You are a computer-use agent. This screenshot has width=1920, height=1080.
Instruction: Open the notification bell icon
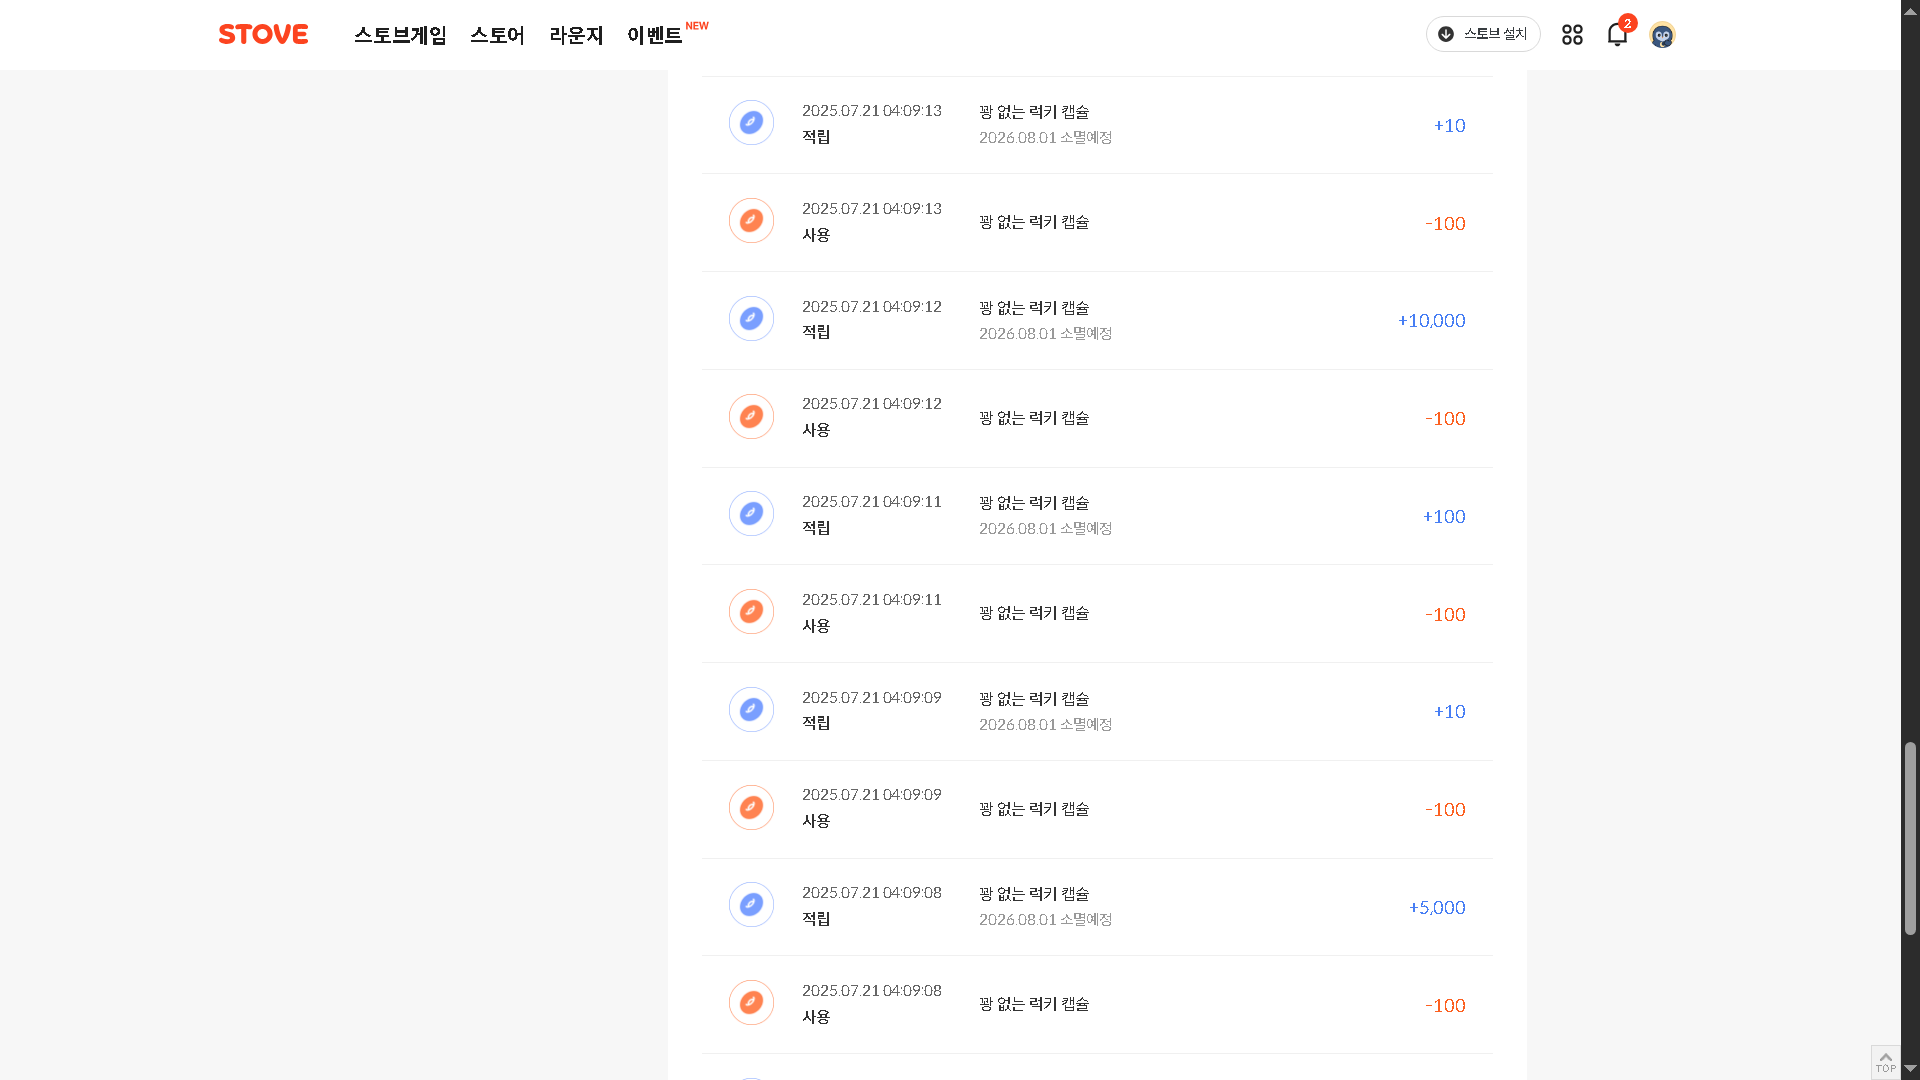point(1617,35)
